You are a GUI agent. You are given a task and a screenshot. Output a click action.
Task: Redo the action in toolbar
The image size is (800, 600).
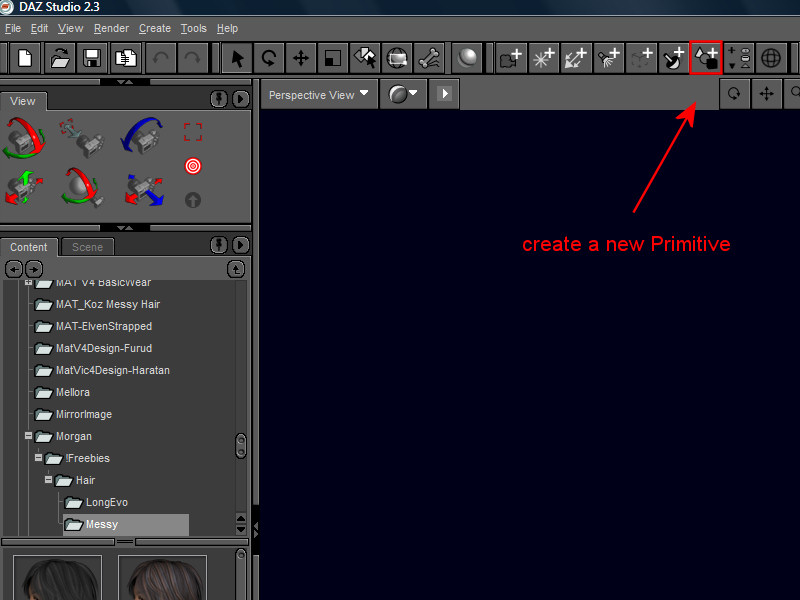(x=192, y=58)
